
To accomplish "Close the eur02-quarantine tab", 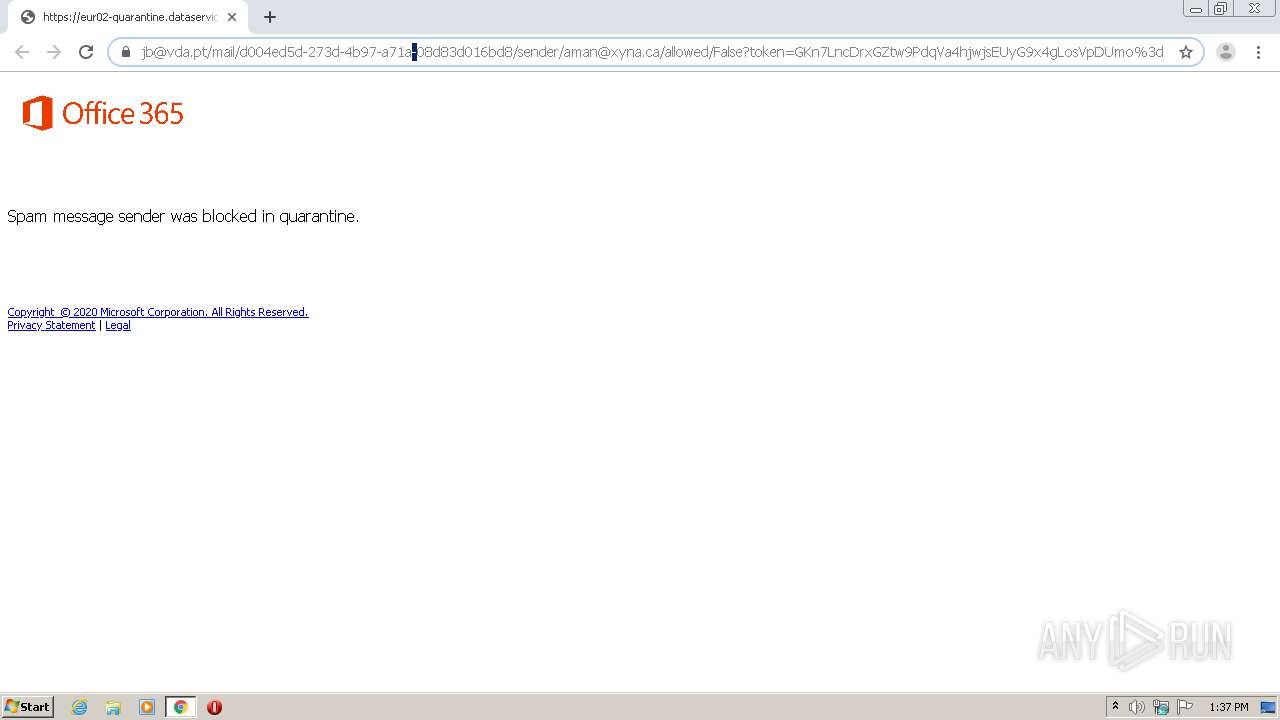I will pos(232,17).
